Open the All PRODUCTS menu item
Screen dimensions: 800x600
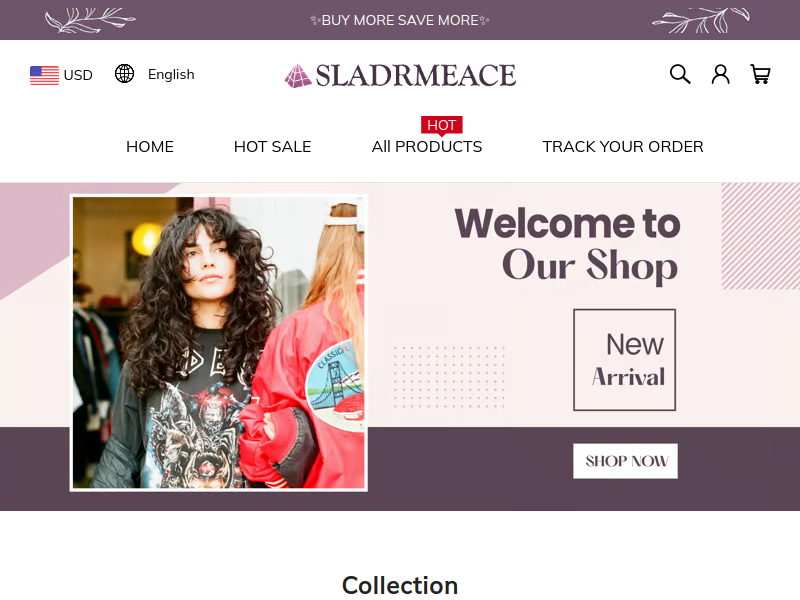(x=427, y=147)
